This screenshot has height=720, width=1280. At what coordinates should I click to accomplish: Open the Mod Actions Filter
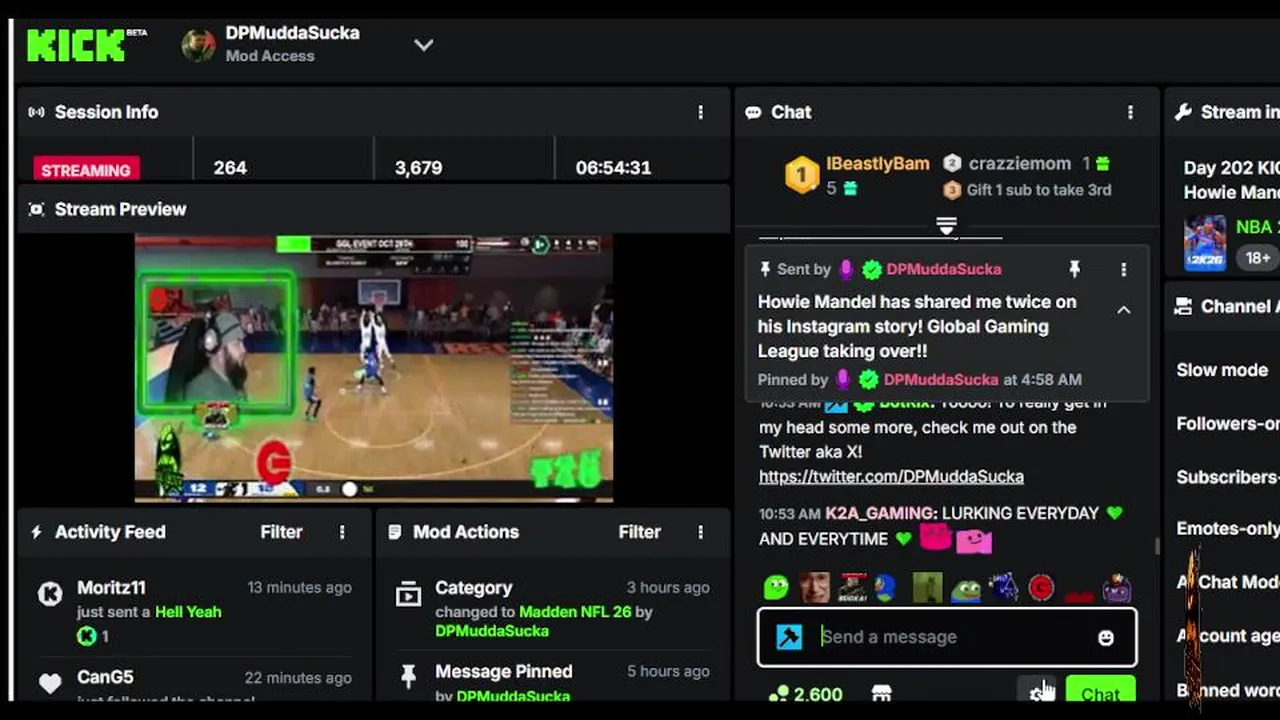[639, 532]
